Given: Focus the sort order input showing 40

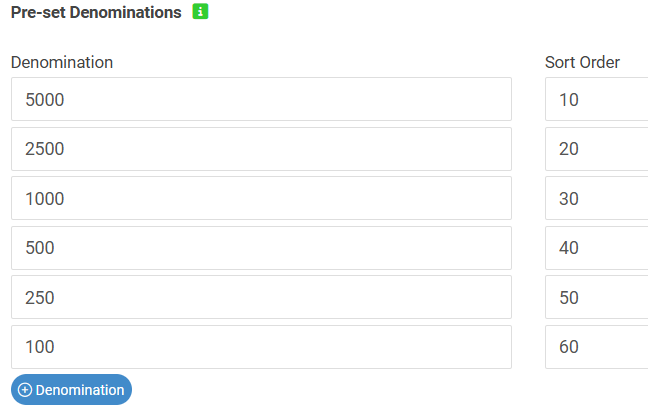Looking at the screenshot, I should point(596,248).
